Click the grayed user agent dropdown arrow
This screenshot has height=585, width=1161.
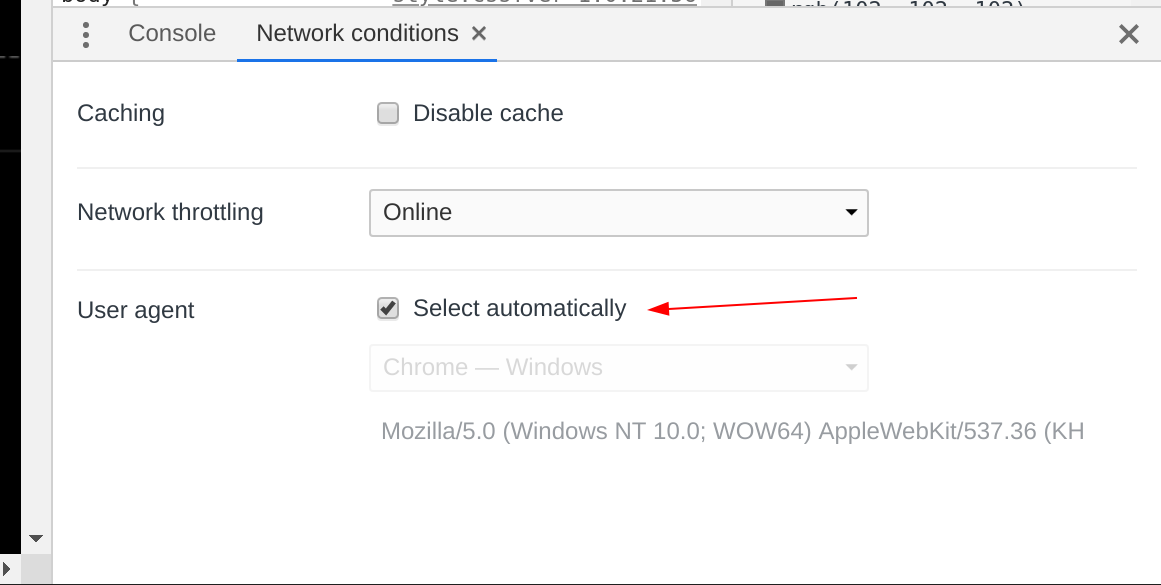pos(851,367)
